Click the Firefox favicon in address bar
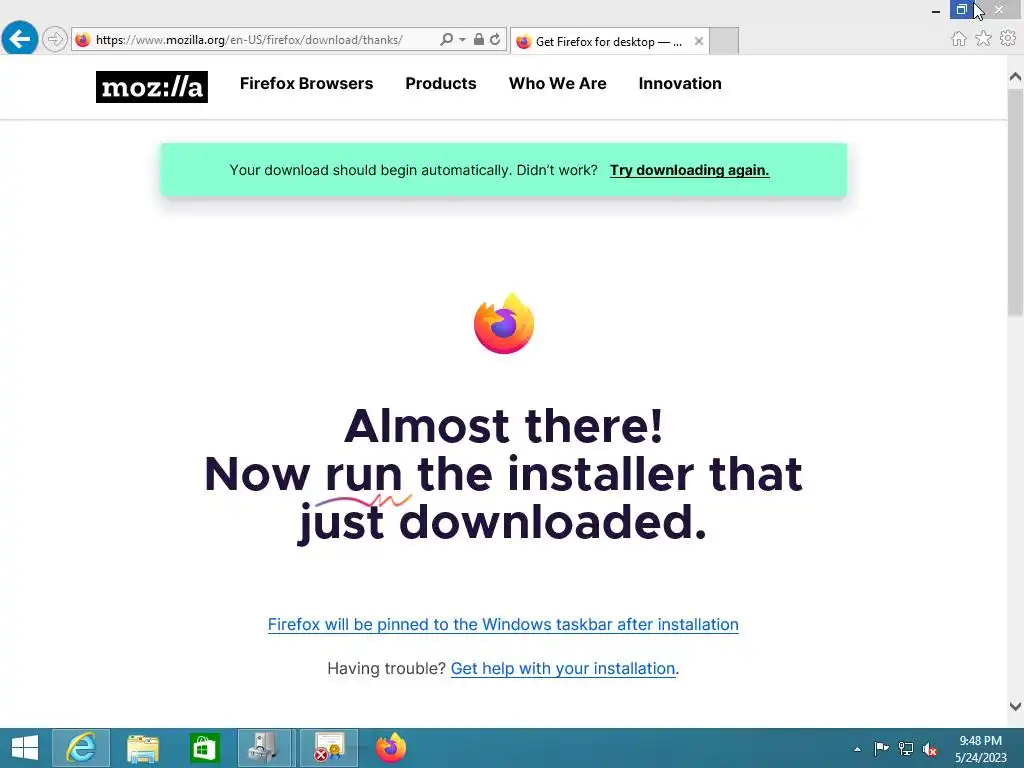Image resolution: width=1024 pixels, height=768 pixels. coord(83,40)
